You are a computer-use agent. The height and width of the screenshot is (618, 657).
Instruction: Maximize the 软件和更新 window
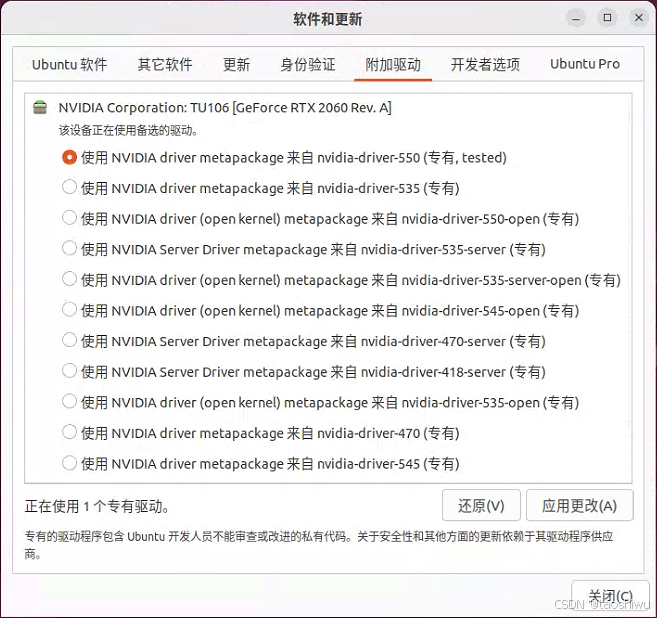click(x=607, y=18)
